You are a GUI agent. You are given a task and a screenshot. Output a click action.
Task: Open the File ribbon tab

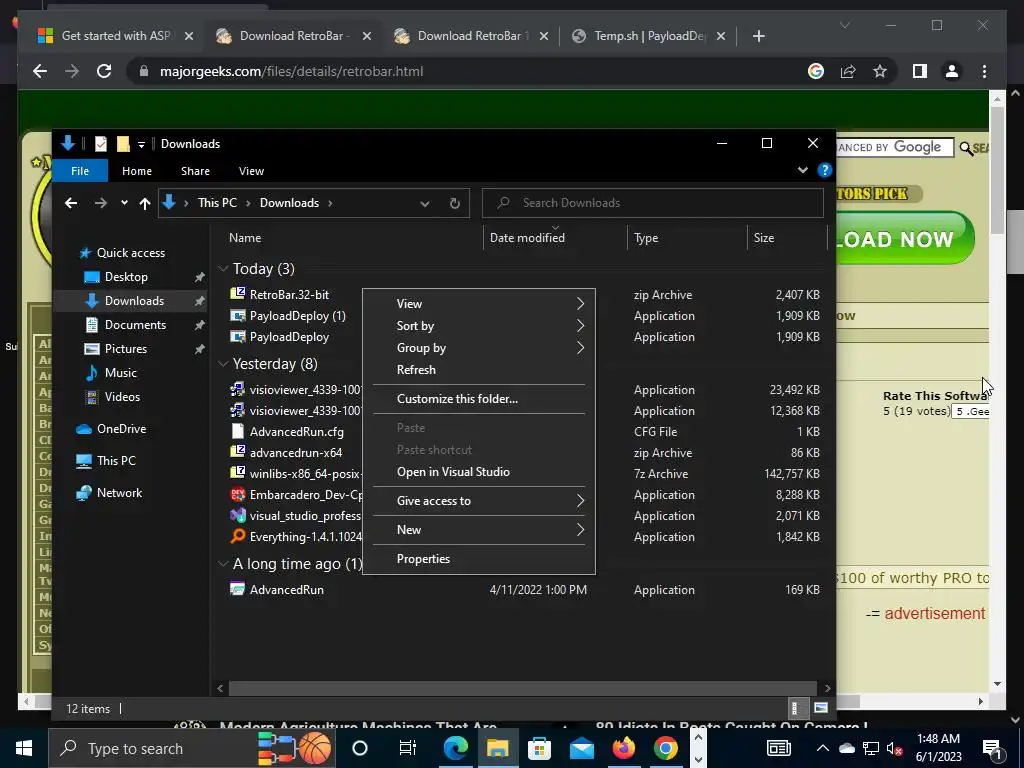(80, 171)
